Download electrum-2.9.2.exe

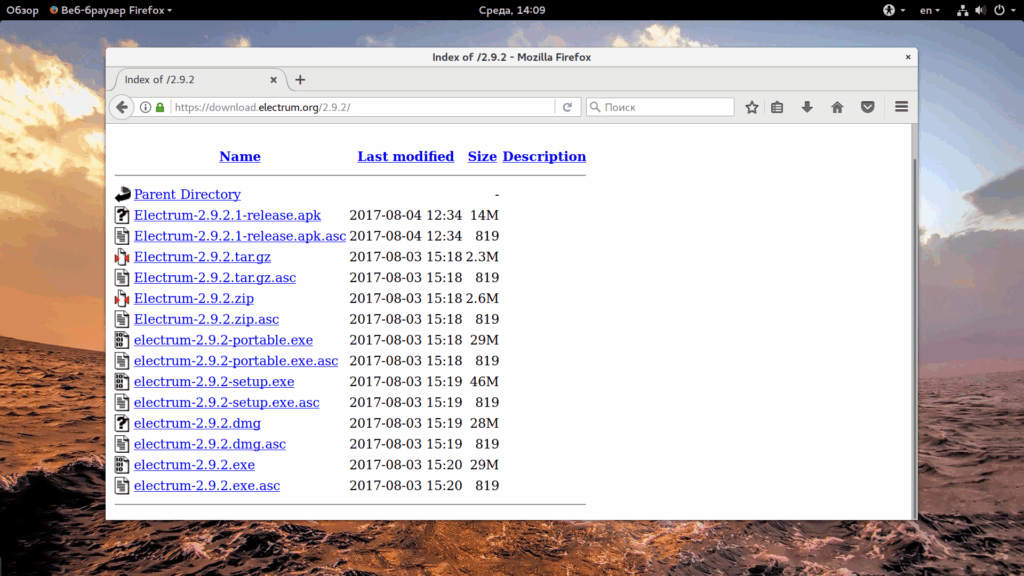click(195, 464)
